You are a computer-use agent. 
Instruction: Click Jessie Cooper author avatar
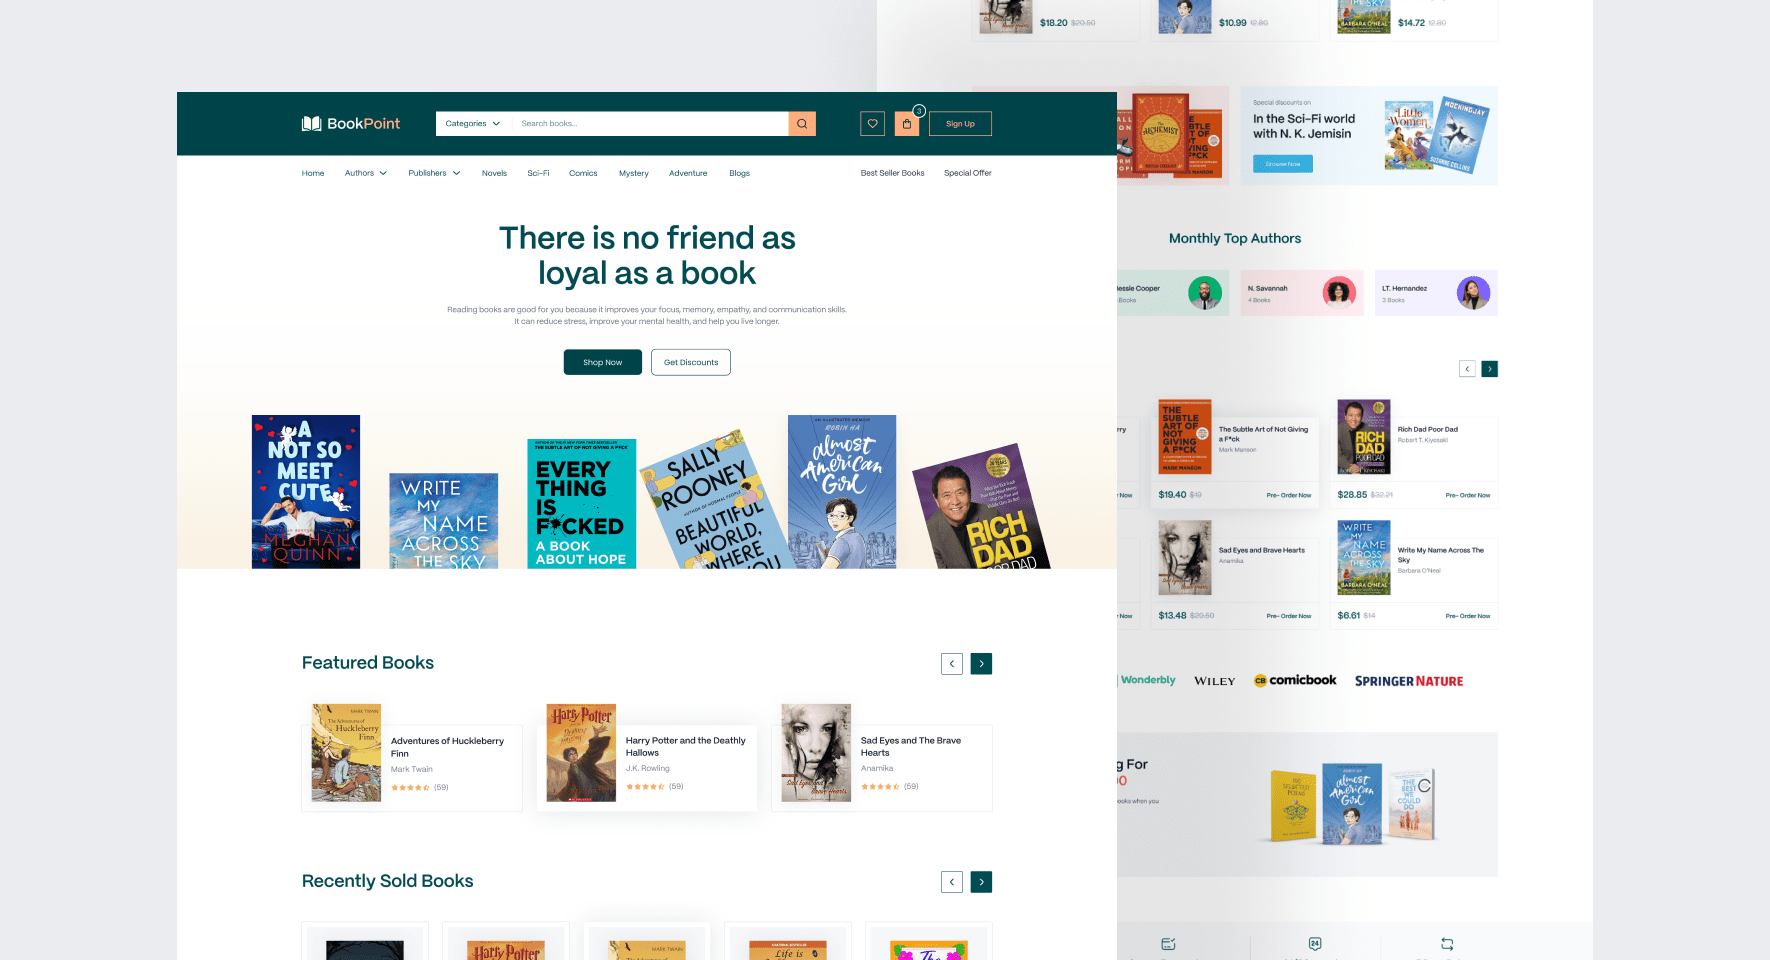pyautogui.click(x=1205, y=293)
